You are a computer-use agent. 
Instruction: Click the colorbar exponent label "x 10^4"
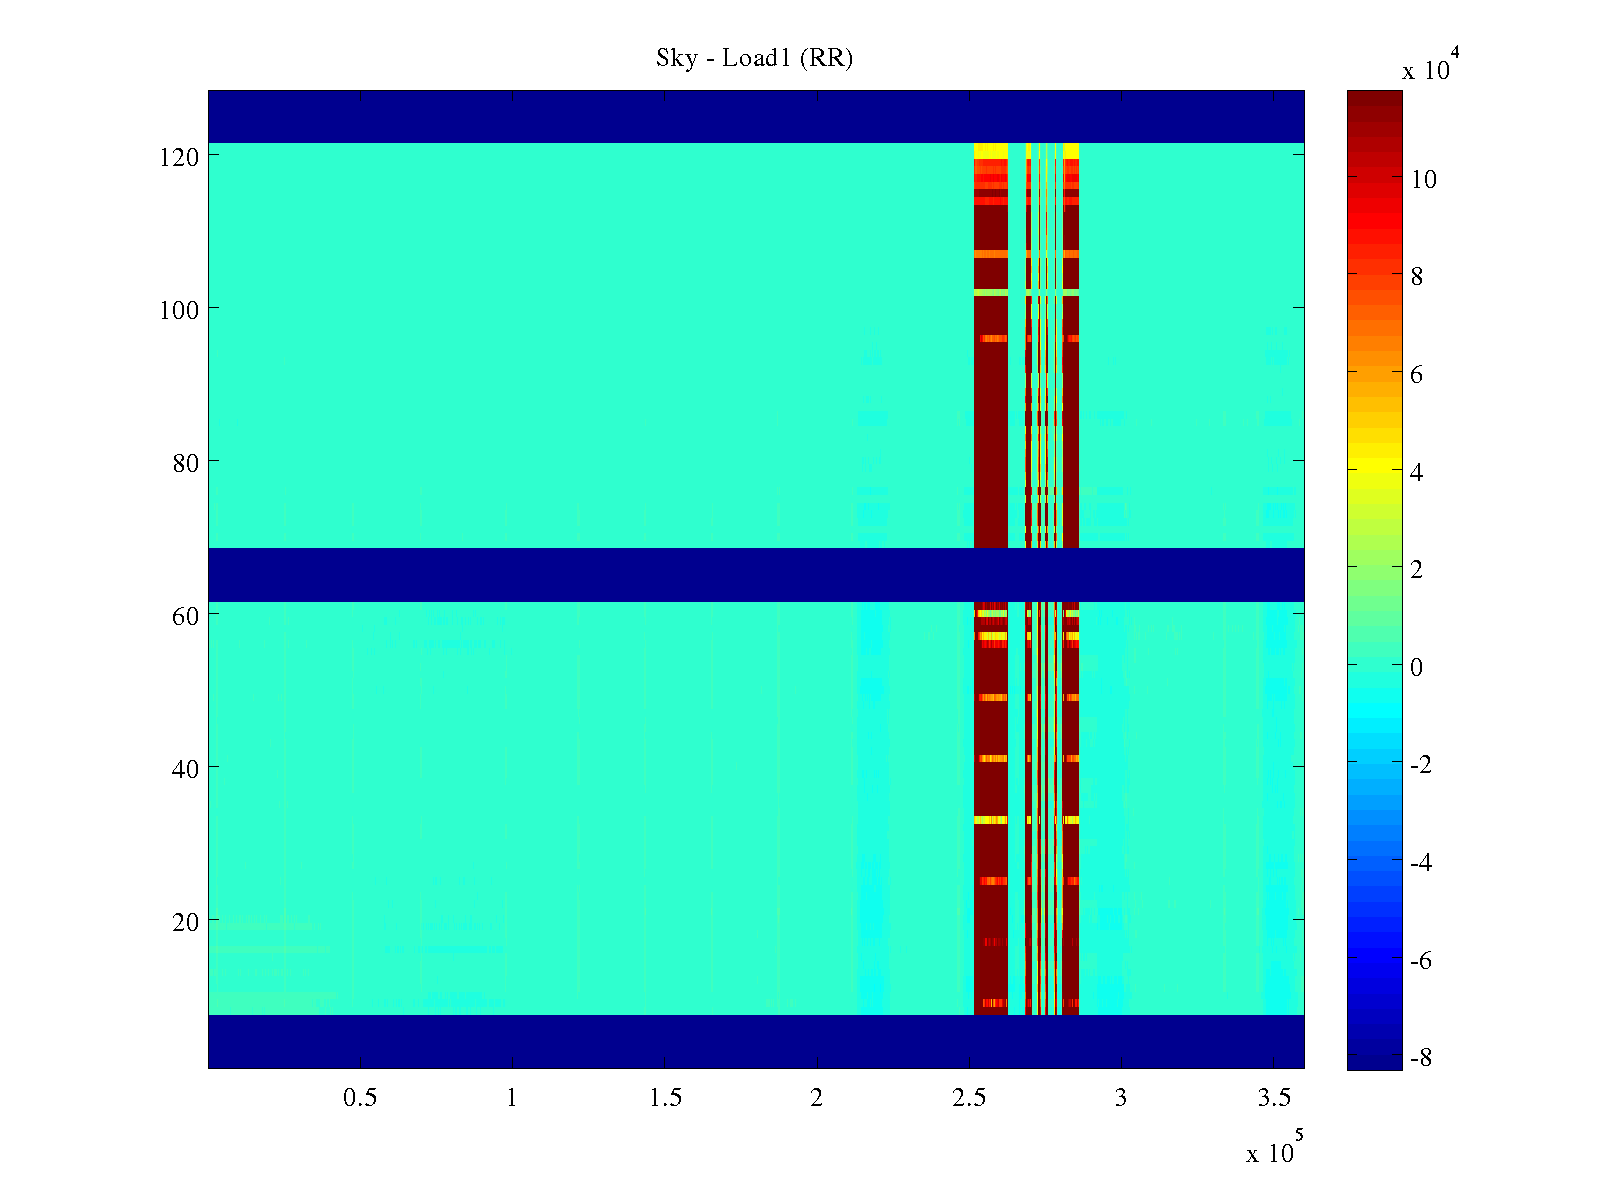click(1432, 65)
